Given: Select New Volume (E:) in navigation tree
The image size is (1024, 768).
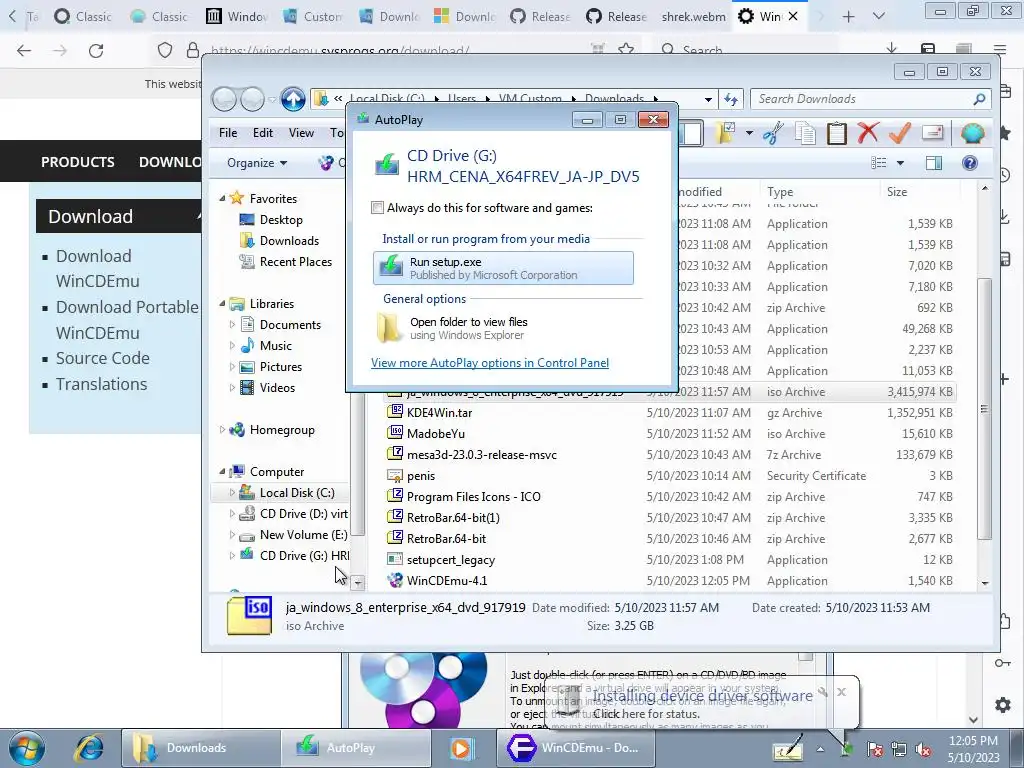Looking at the screenshot, I should [303, 535].
